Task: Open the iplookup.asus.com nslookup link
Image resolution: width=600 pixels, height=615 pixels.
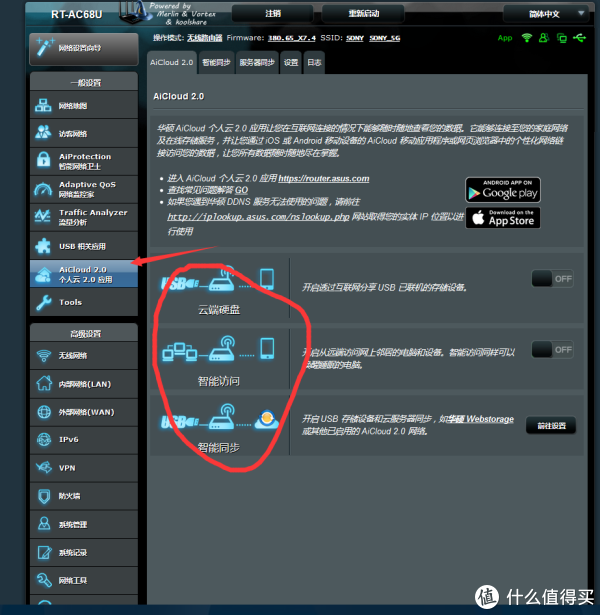Action: [x=258, y=217]
